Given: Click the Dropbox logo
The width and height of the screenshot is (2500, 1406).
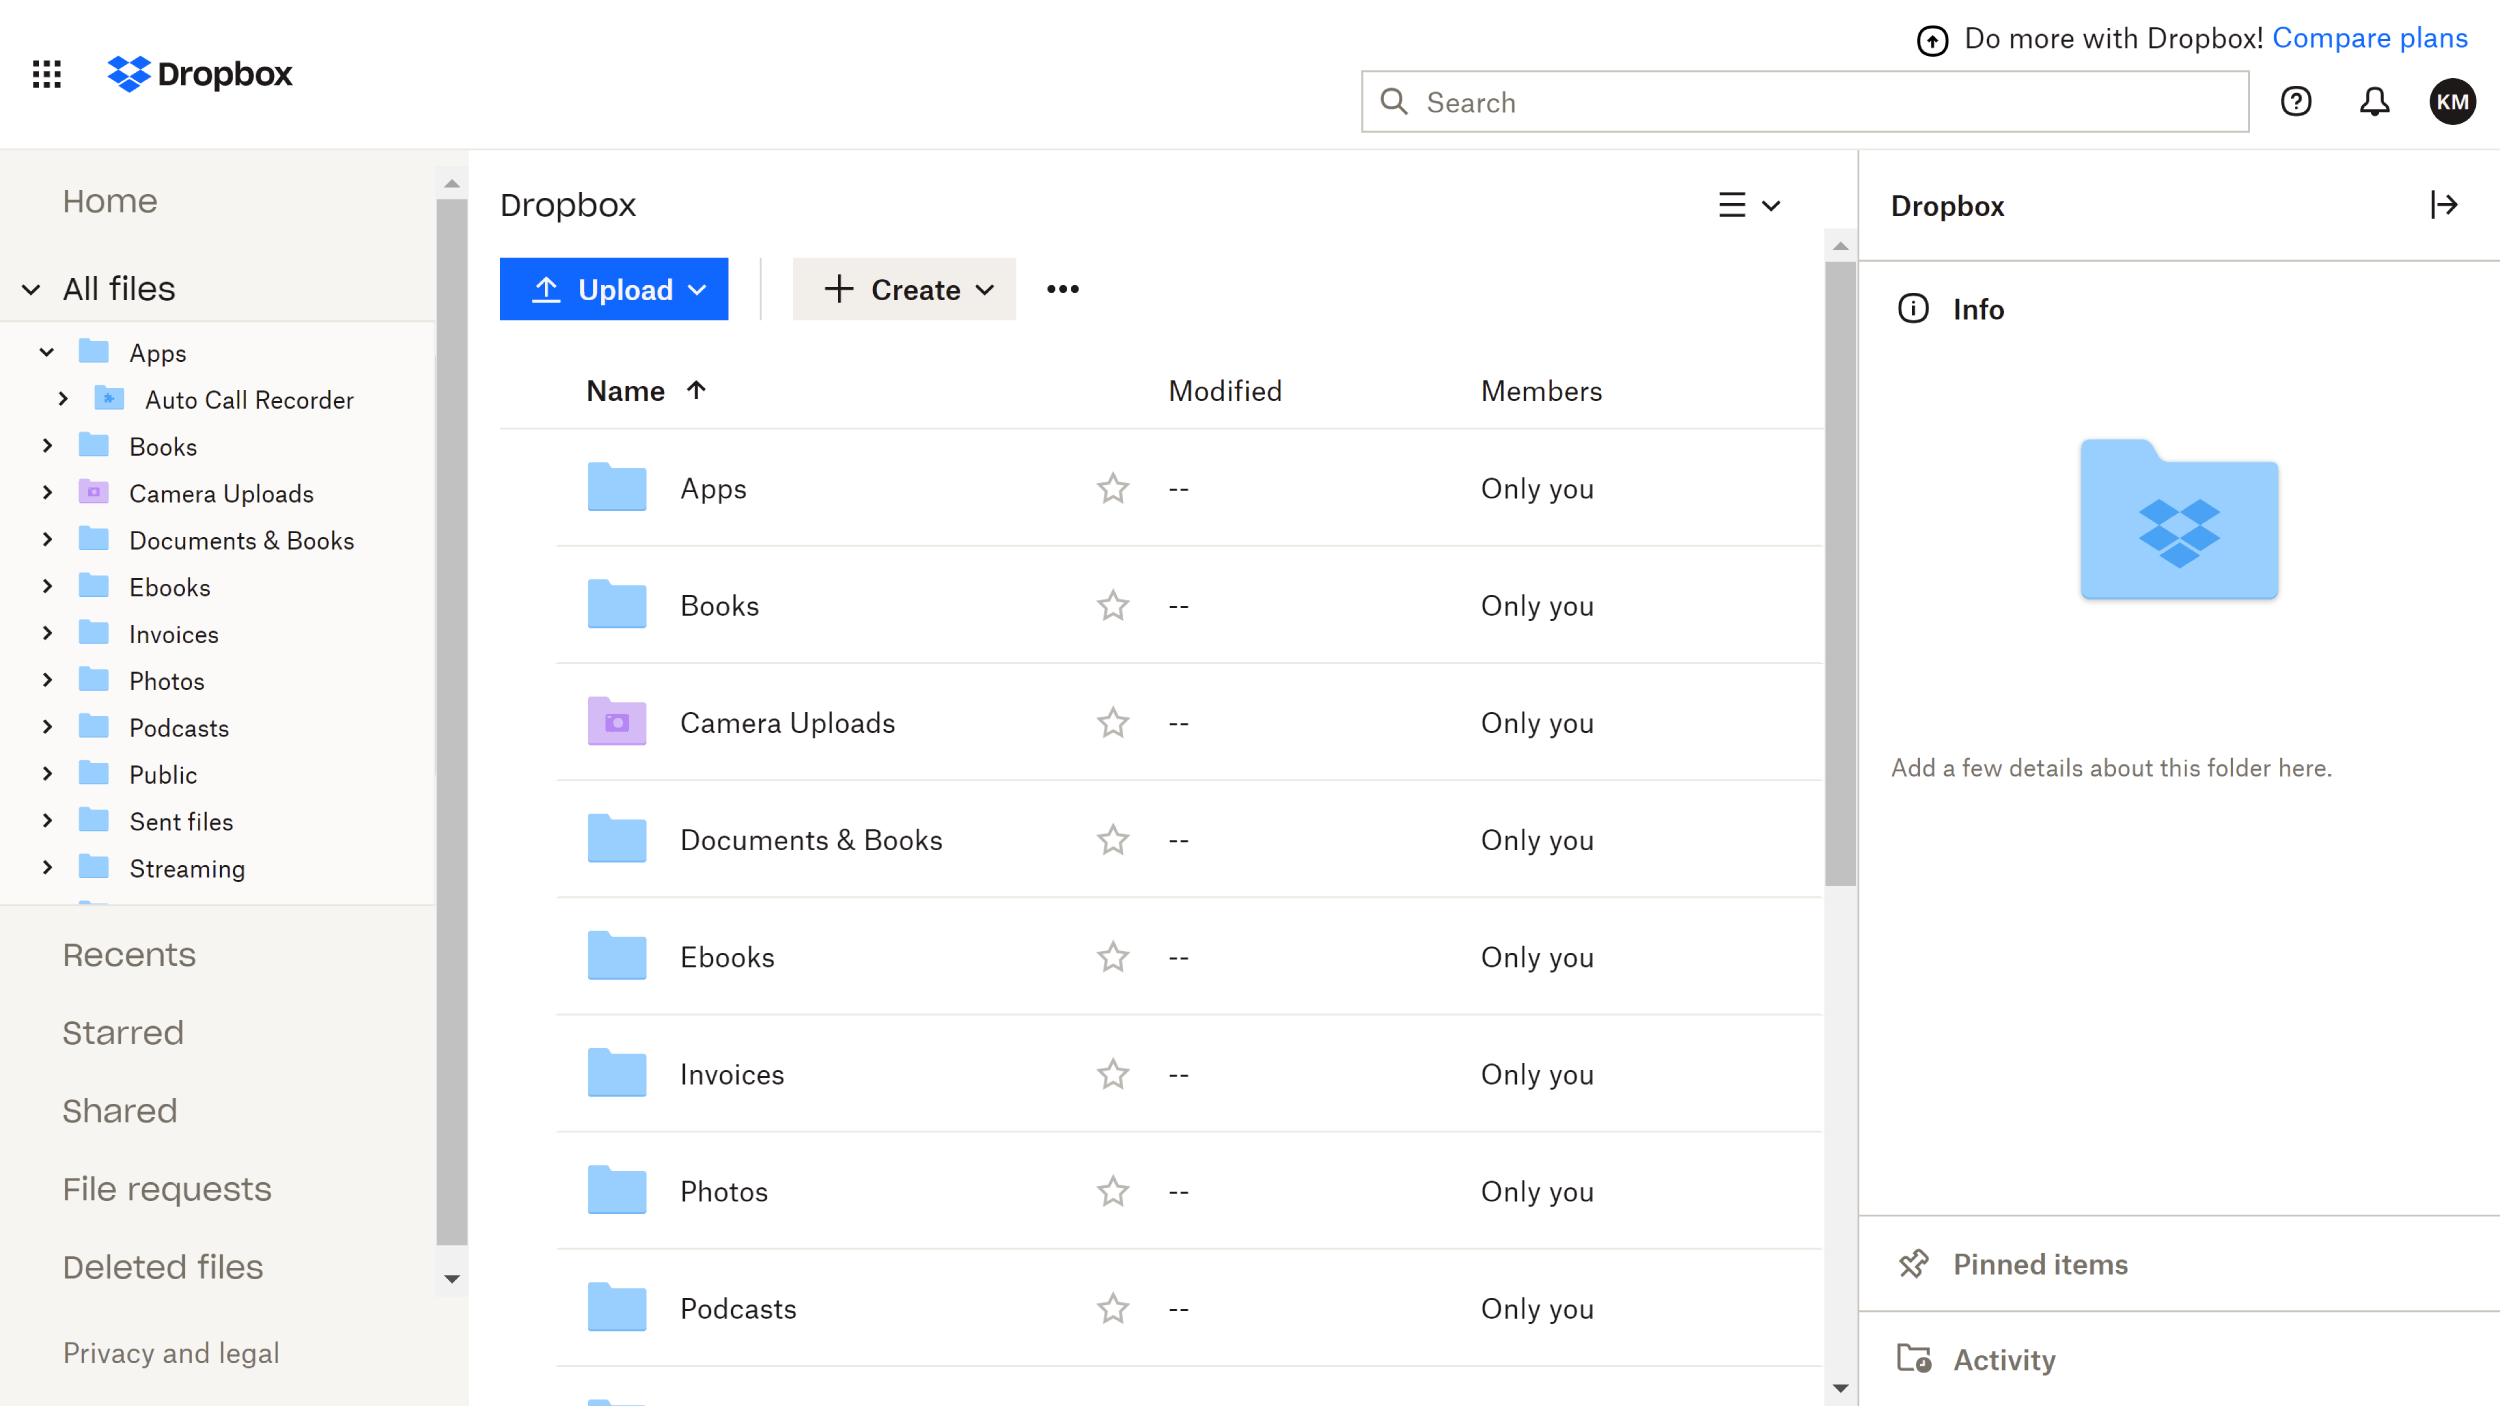Looking at the screenshot, I should coord(199,73).
